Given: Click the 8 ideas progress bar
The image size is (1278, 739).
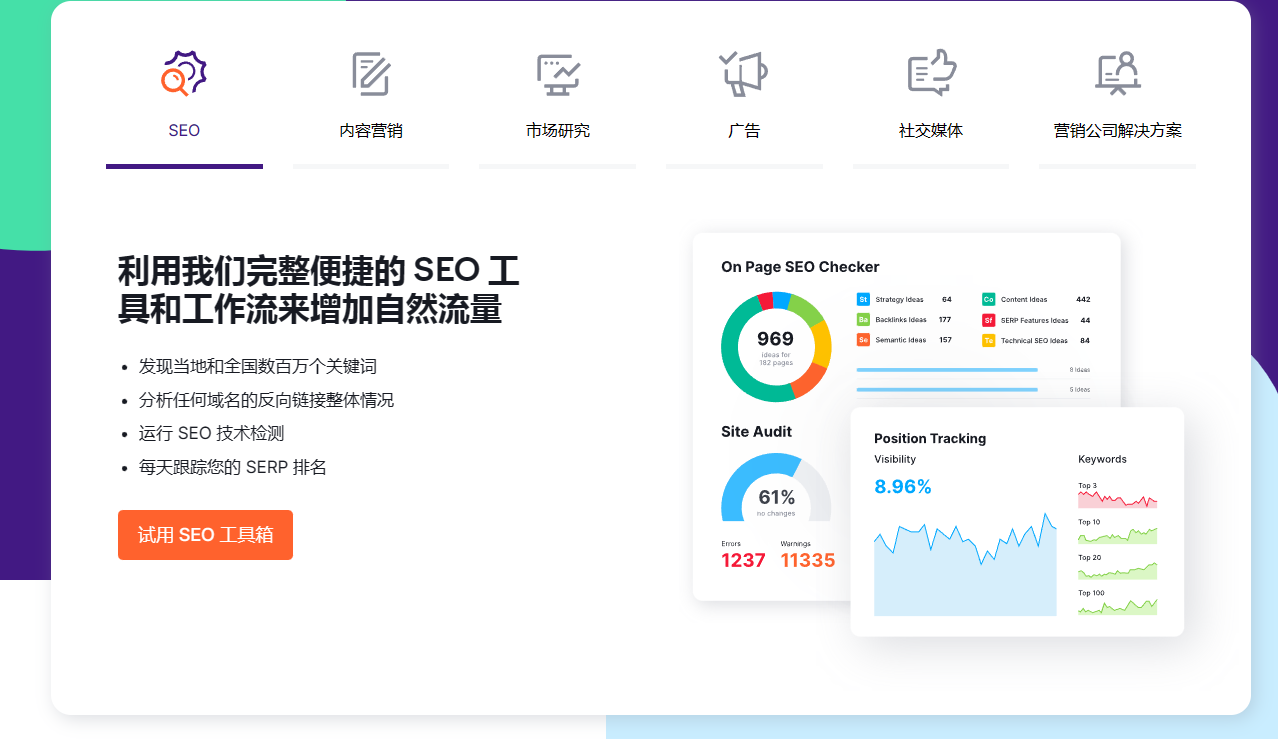Looking at the screenshot, I should (947, 370).
